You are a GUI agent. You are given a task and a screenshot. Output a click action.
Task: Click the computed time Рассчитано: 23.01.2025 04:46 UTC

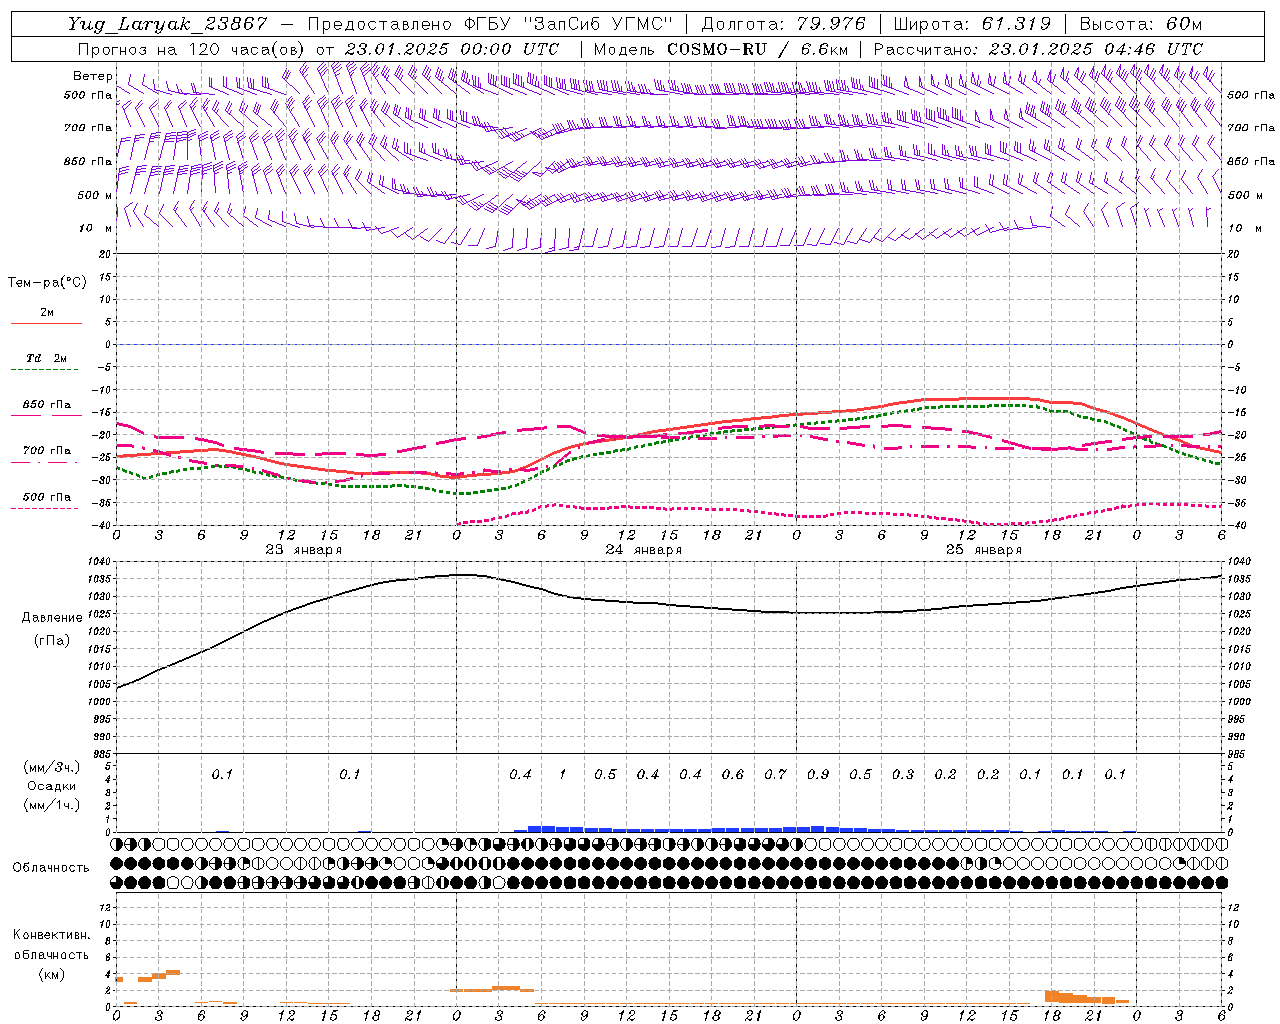click(1038, 49)
